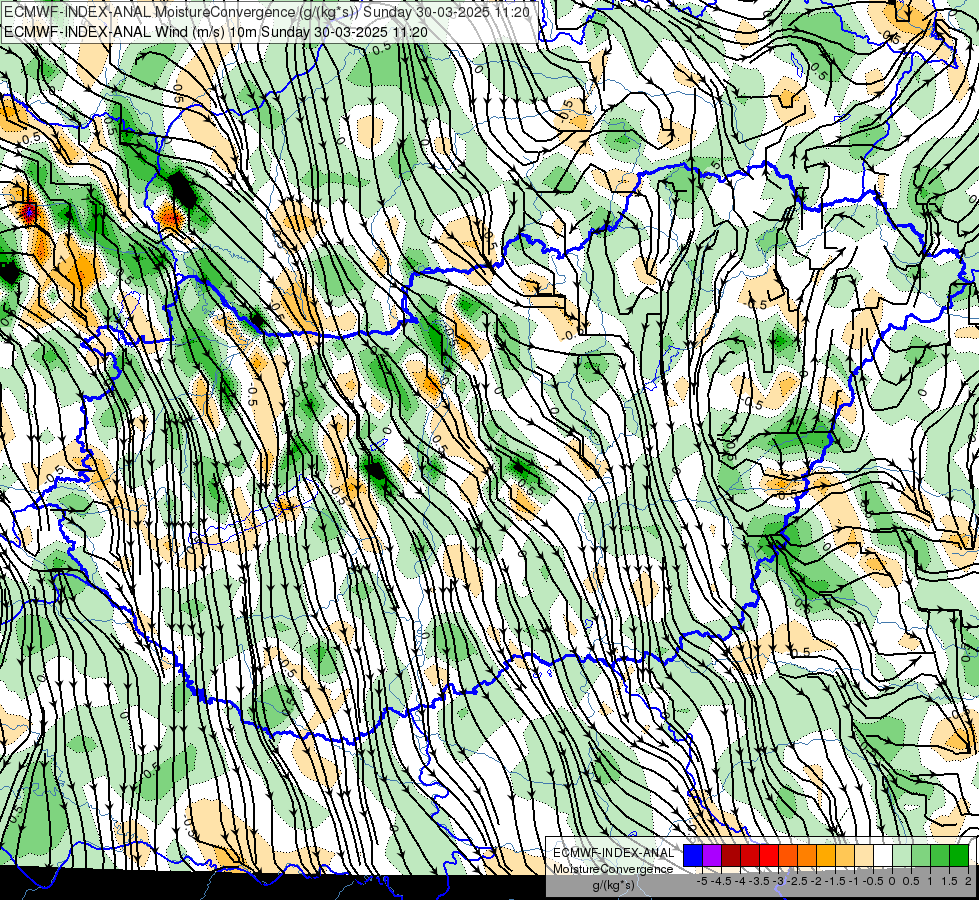Choose the amber swatch between -2 and -1.5

pos(826,856)
